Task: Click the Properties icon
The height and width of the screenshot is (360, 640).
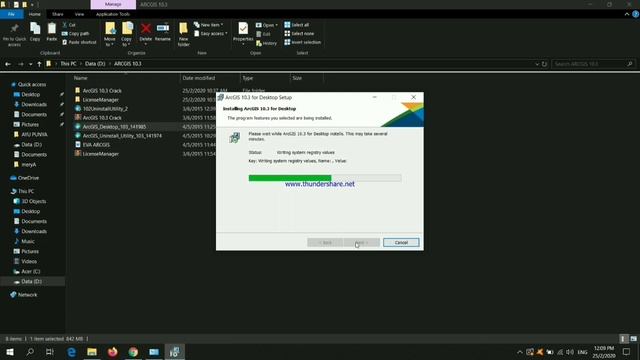Action: [243, 28]
